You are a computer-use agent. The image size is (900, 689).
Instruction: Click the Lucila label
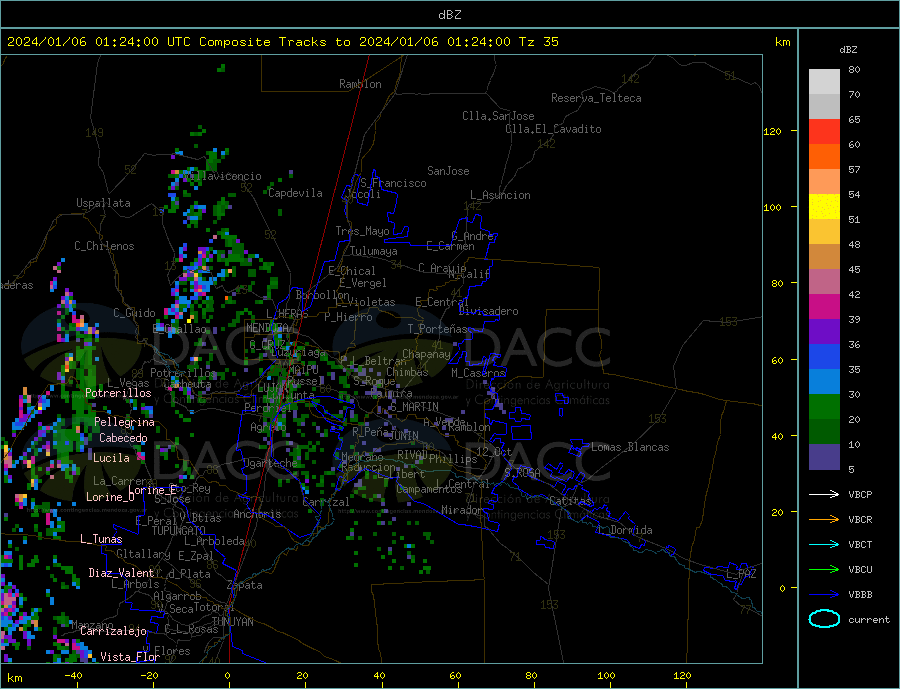[x=111, y=458]
